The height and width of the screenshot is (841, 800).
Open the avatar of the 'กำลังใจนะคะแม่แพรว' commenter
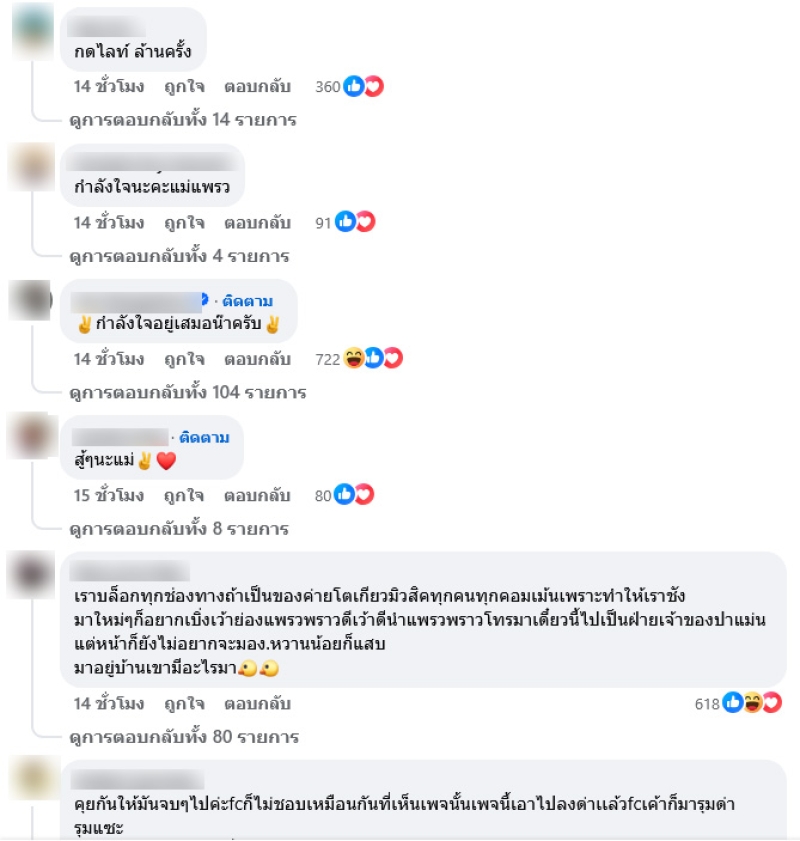pos(32,167)
